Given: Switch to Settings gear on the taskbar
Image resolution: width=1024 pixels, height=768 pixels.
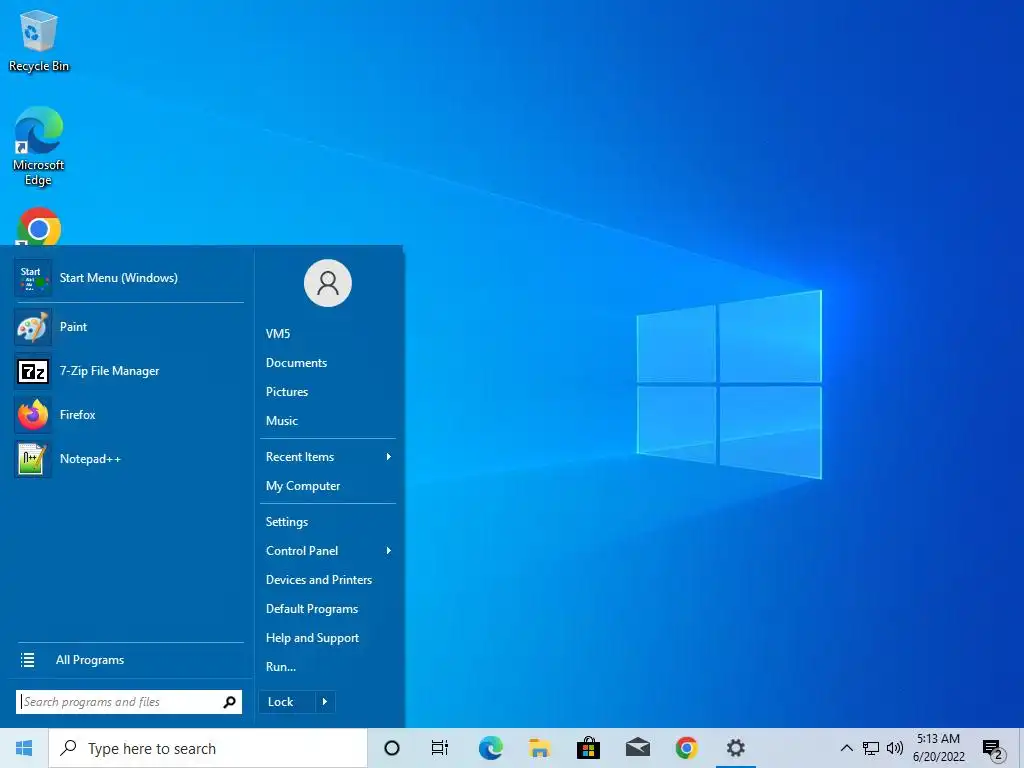Looking at the screenshot, I should (736, 748).
